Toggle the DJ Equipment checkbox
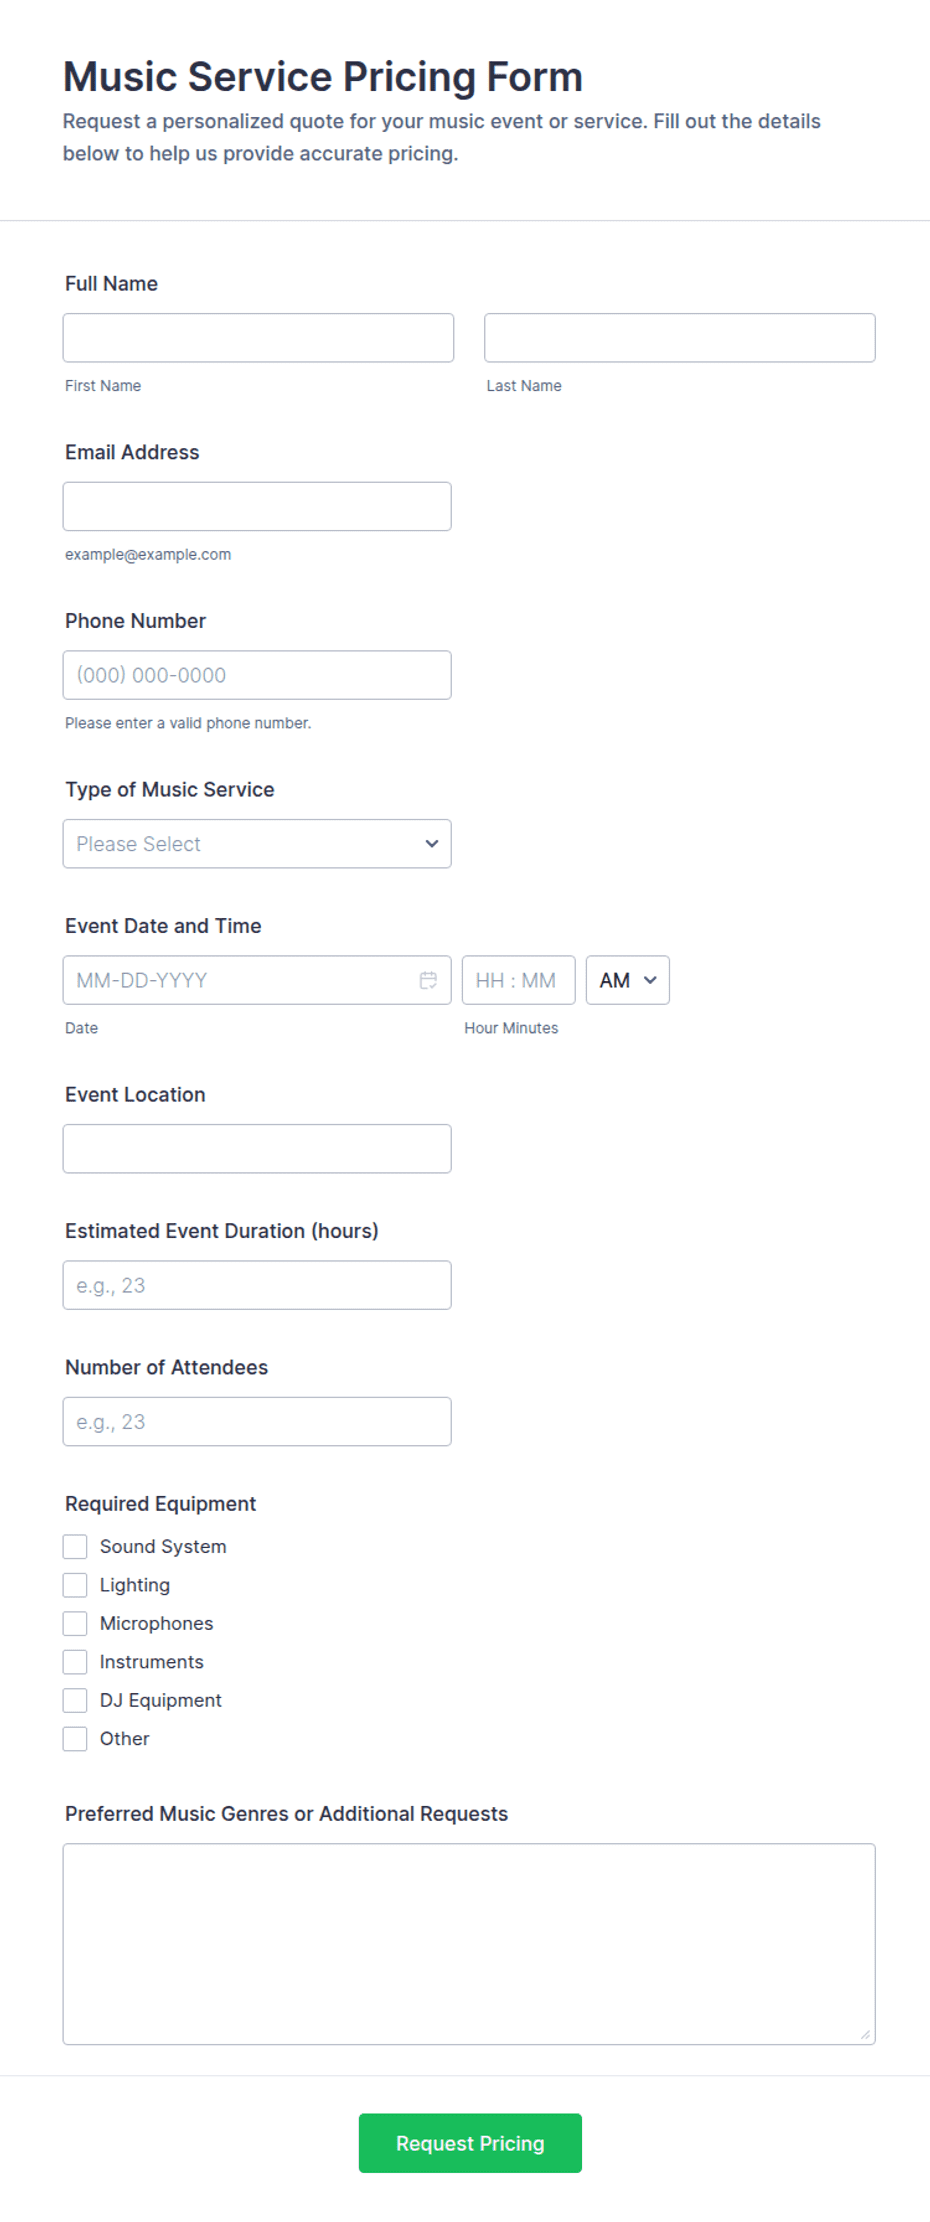 coord(75,1700)
